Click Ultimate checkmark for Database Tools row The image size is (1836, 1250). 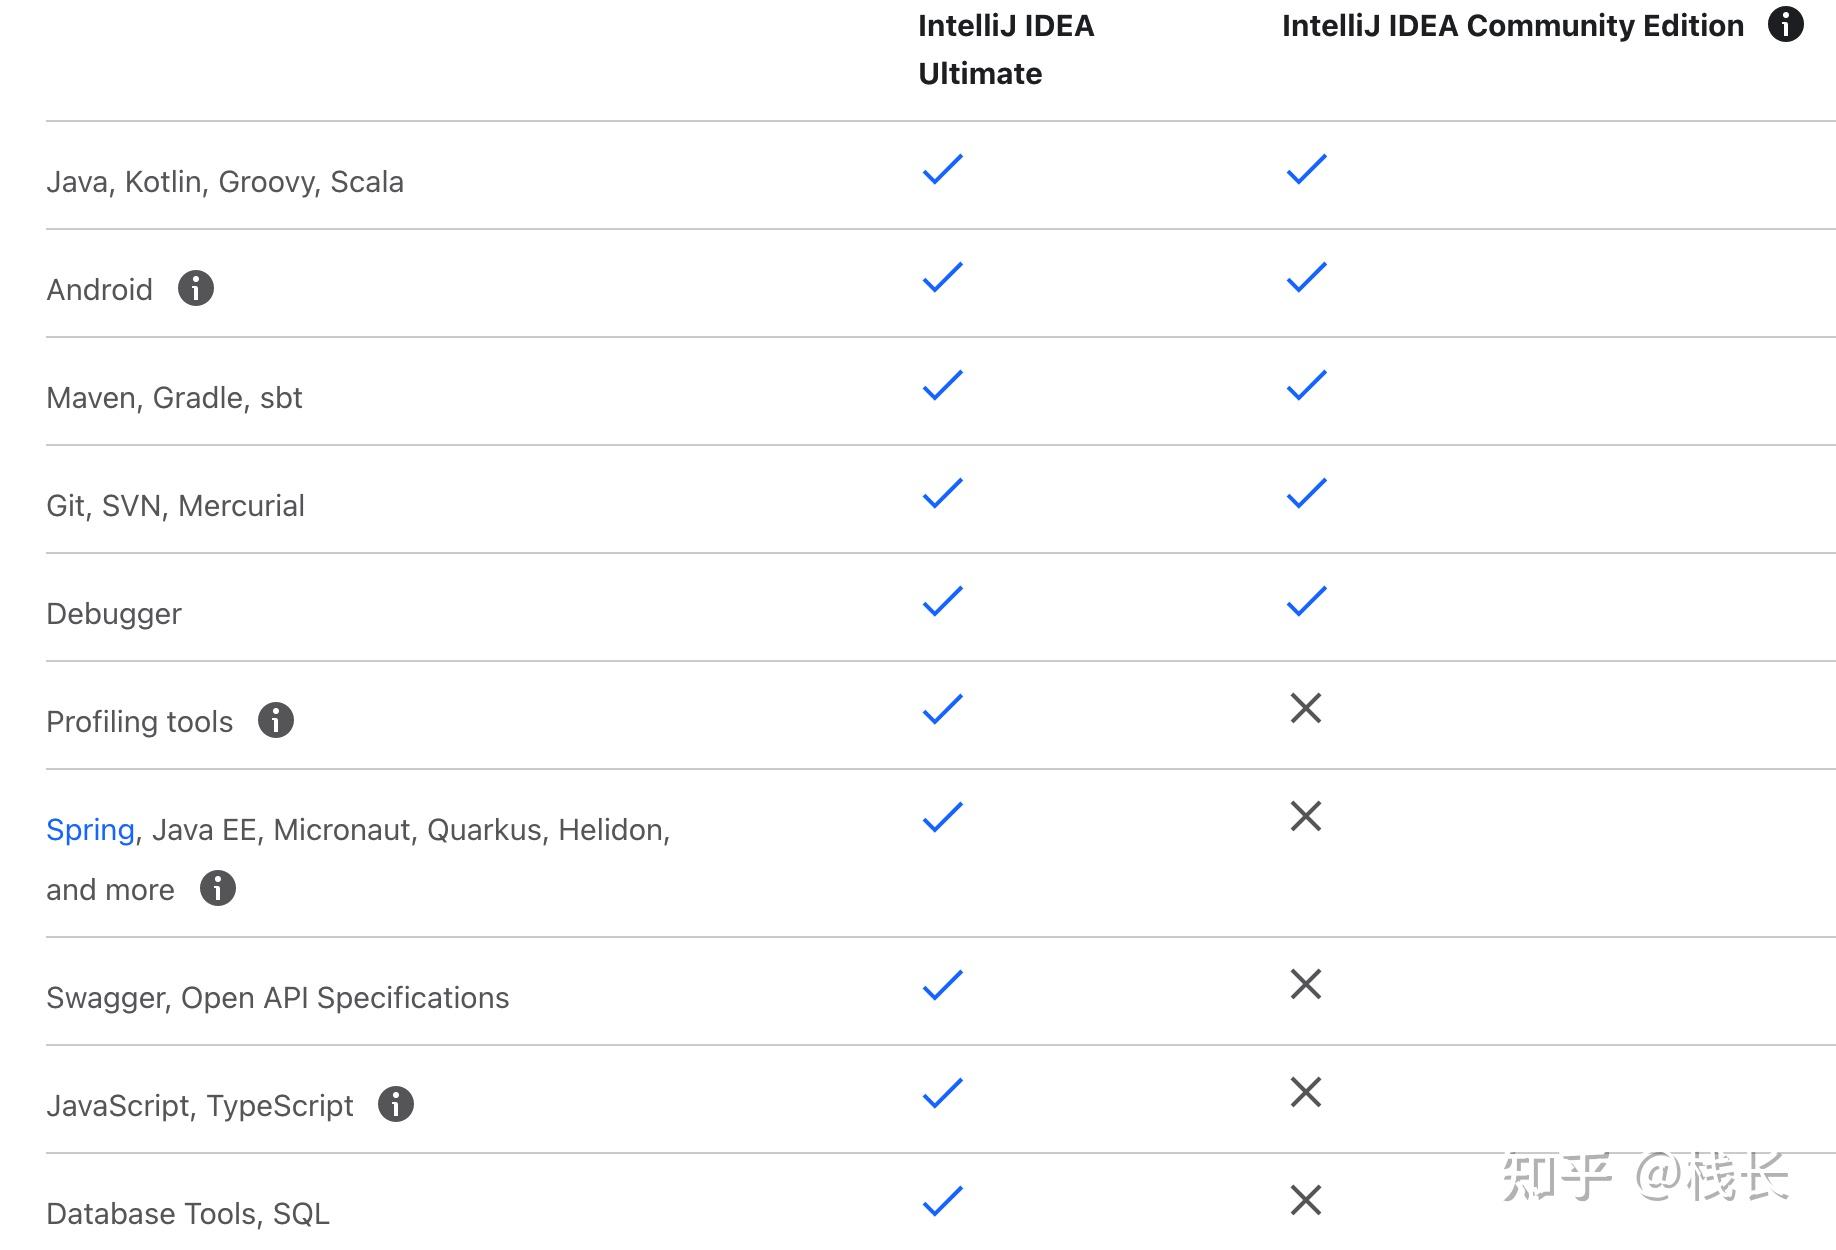coord(942,1200)
